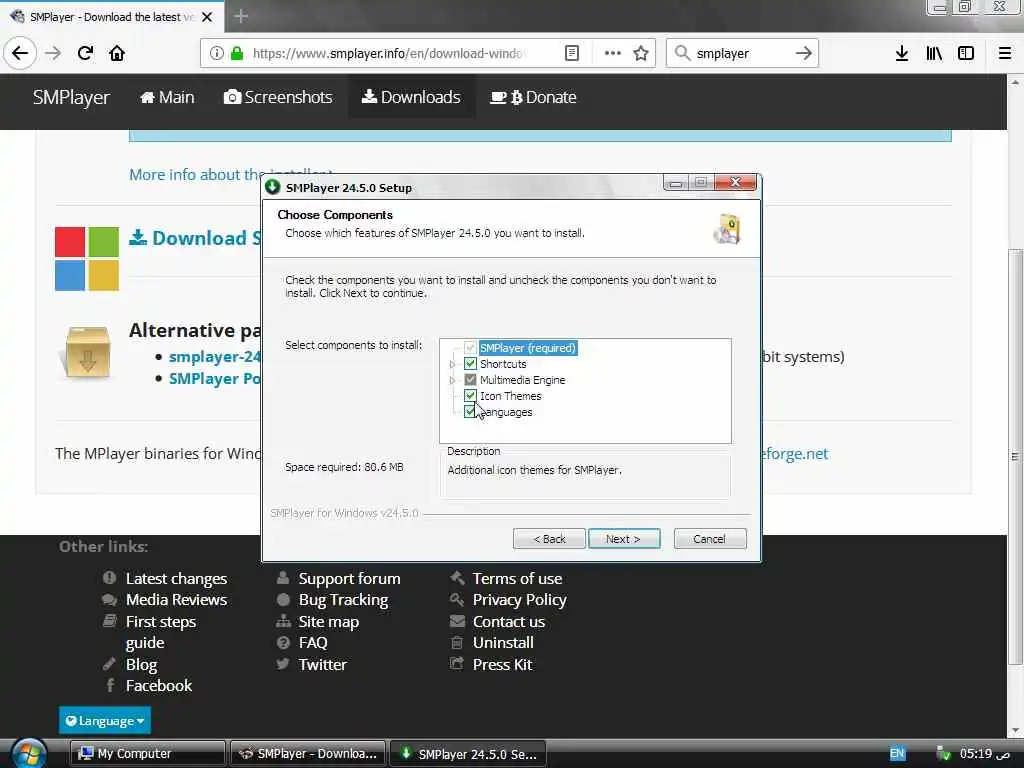This screenshot has height=768, width=1024.
Task: Open the library bookshelf icon
Action: pos(934,54)
